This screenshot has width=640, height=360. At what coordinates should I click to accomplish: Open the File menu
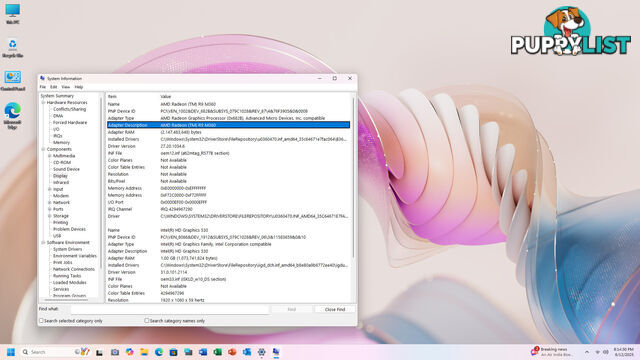(x=42, y=87)
